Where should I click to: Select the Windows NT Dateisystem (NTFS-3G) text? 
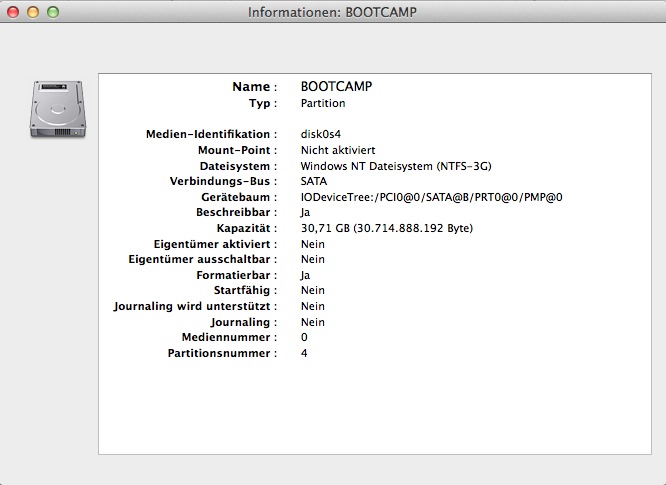pyautogui.click(x=397, y=166)
